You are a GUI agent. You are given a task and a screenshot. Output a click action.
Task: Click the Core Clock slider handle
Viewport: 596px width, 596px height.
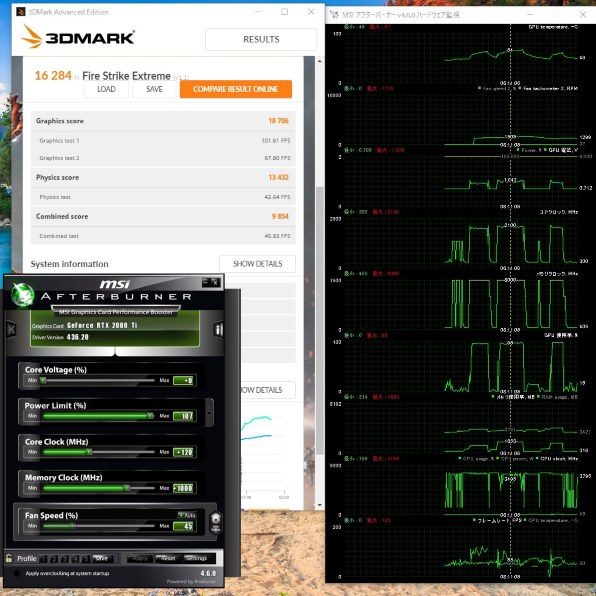[x=89, y=452]
